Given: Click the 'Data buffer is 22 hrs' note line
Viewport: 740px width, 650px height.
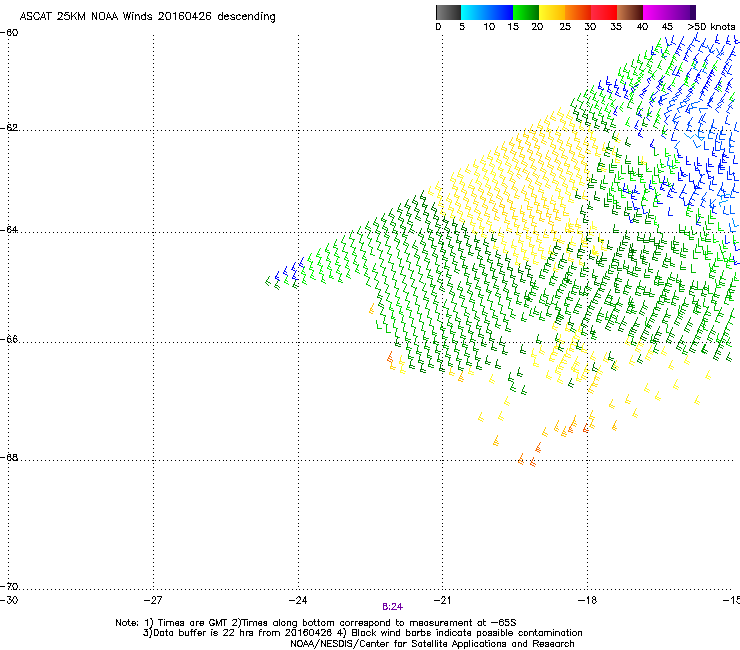Looking at the screenshot, I should 362,633.
